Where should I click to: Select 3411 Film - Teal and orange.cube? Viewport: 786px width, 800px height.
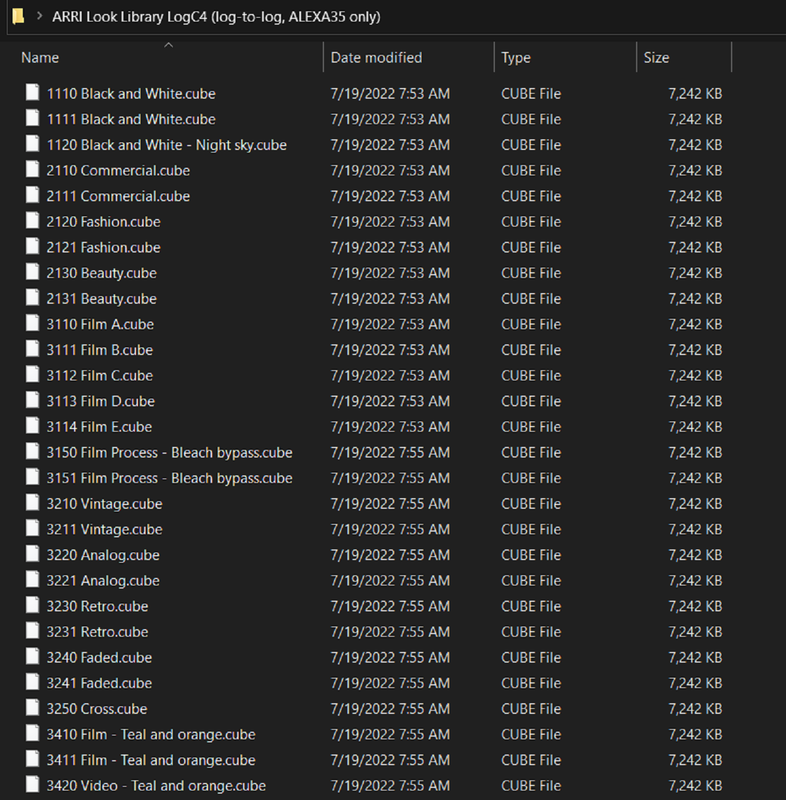click(x=151, y=761)
